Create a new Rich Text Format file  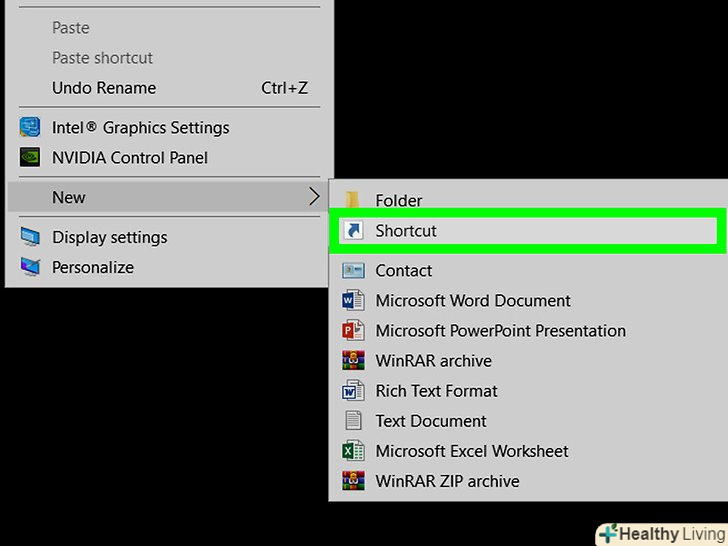coord(436,391)
